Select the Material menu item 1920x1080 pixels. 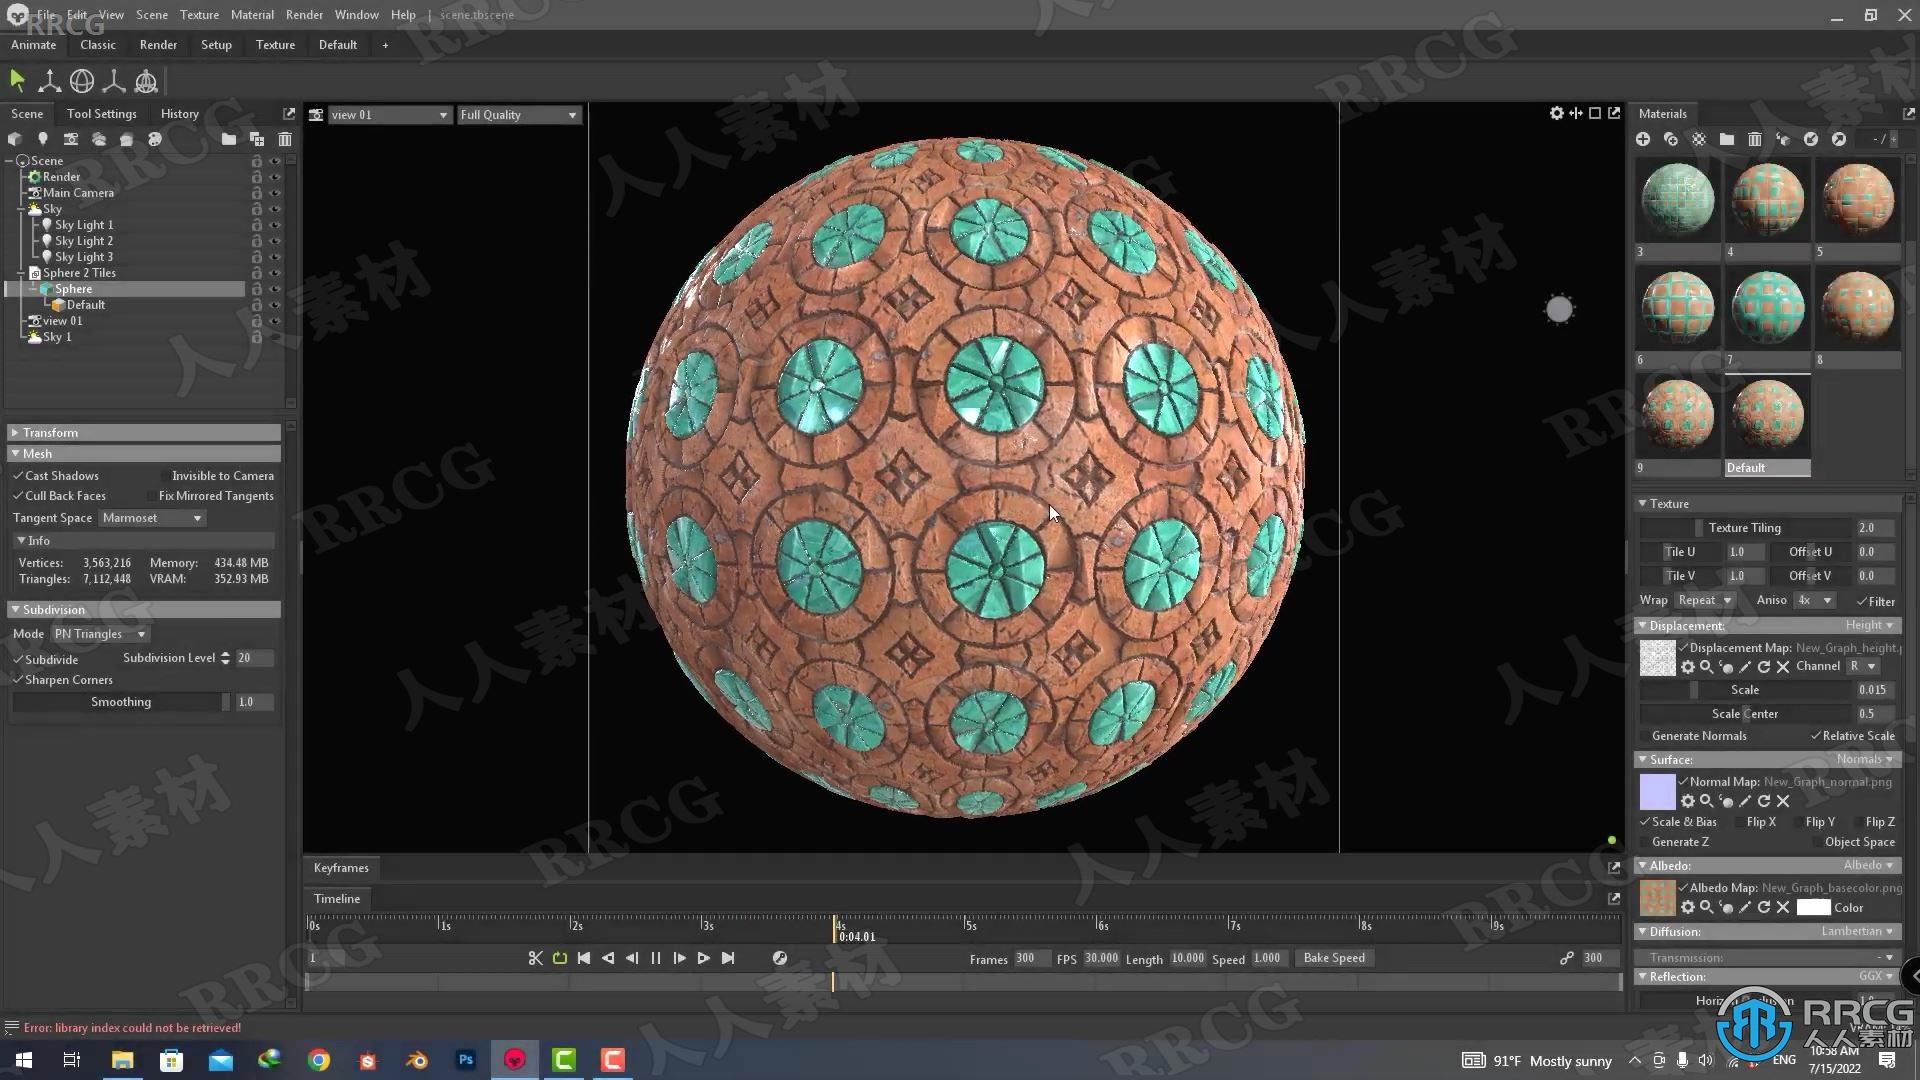(252, 15)
